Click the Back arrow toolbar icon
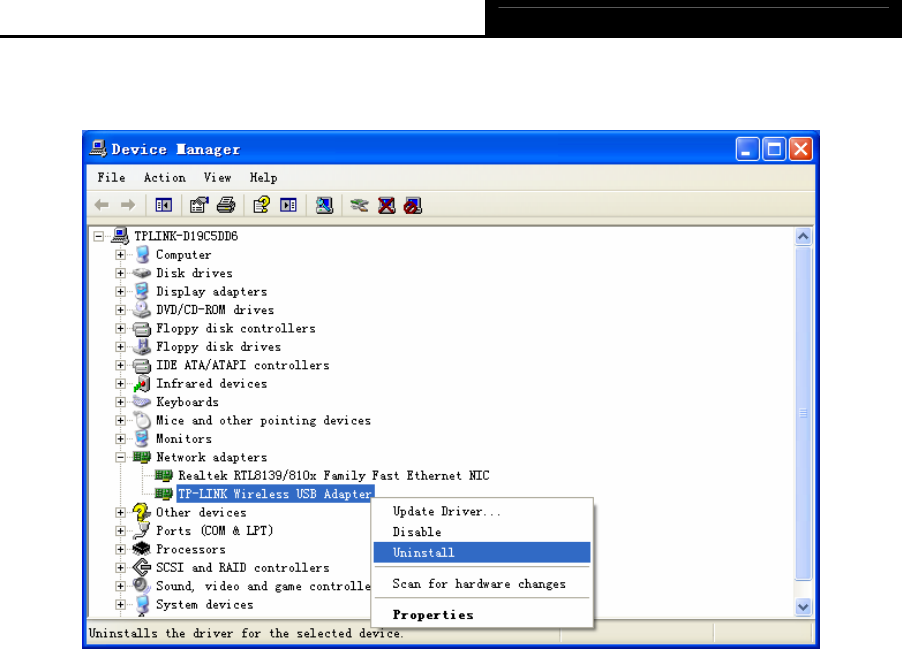902x649 pixels. point(102,205)
